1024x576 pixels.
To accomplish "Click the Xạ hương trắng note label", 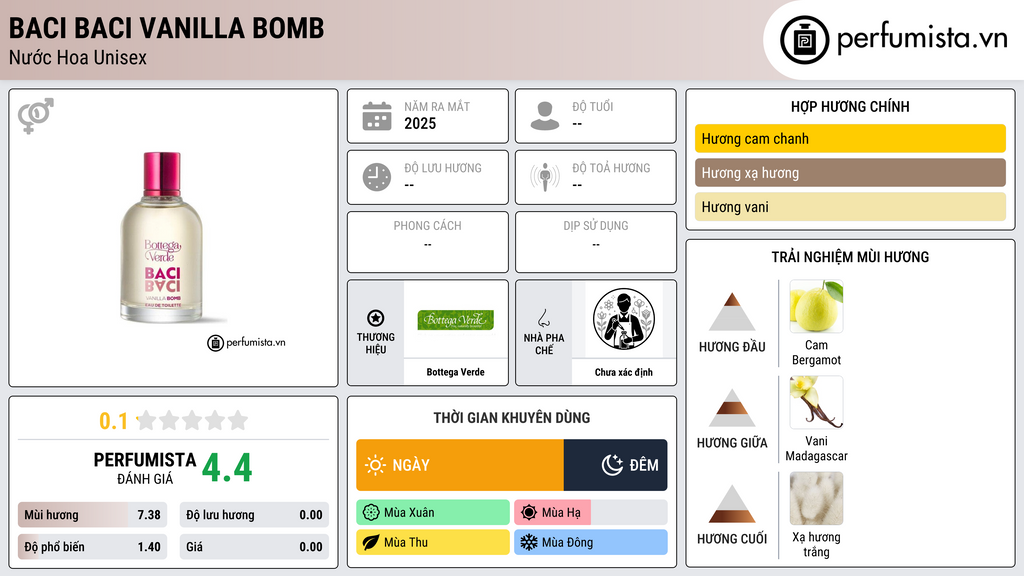I will coord(816,545).
